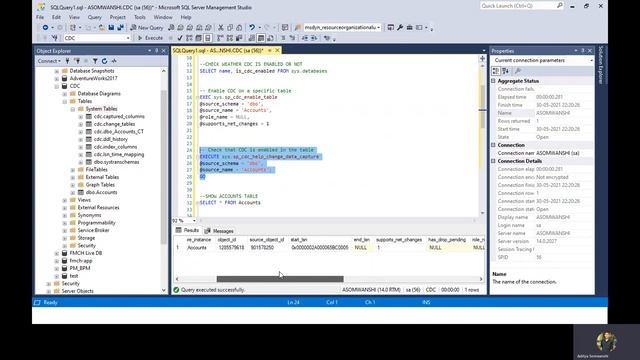The width and height of the screenshot is (640, 360).
Task: Click the object_id value cell in row 1
Action: pyautogui.click(x=231, y=248)
